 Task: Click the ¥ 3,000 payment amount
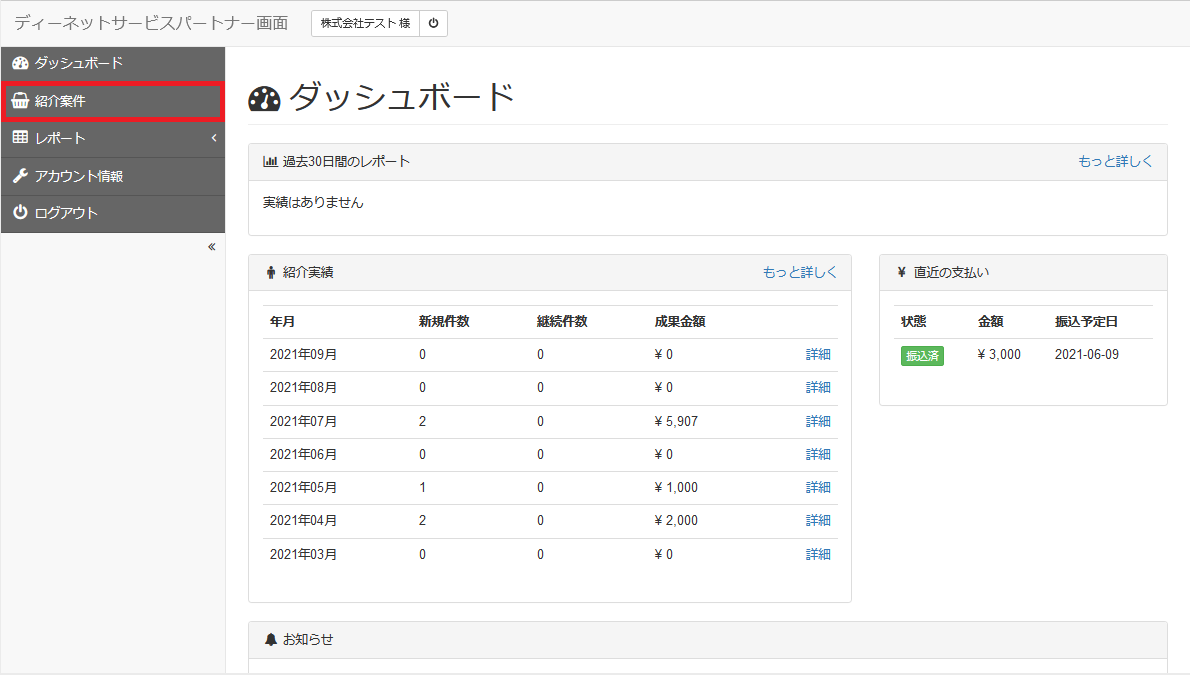(x=999, y=355)
